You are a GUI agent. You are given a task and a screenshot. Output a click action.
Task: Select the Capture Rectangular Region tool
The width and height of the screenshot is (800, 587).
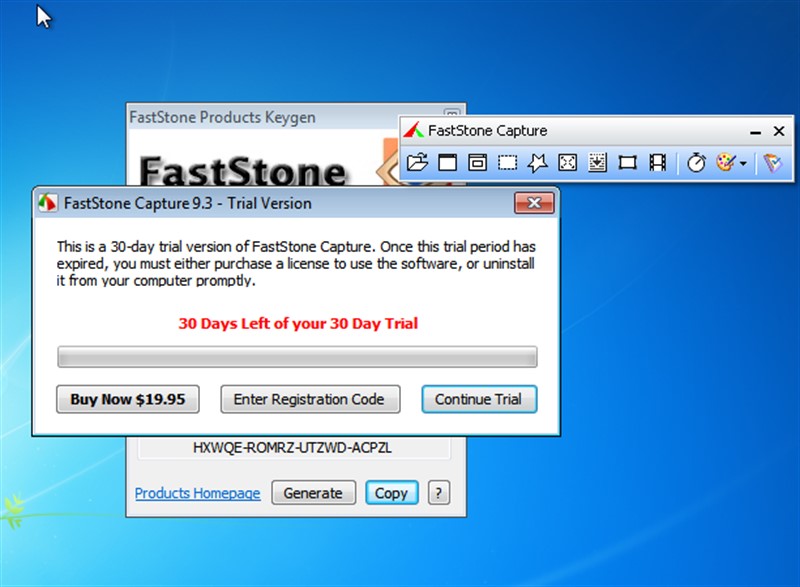tap(507, 163)
